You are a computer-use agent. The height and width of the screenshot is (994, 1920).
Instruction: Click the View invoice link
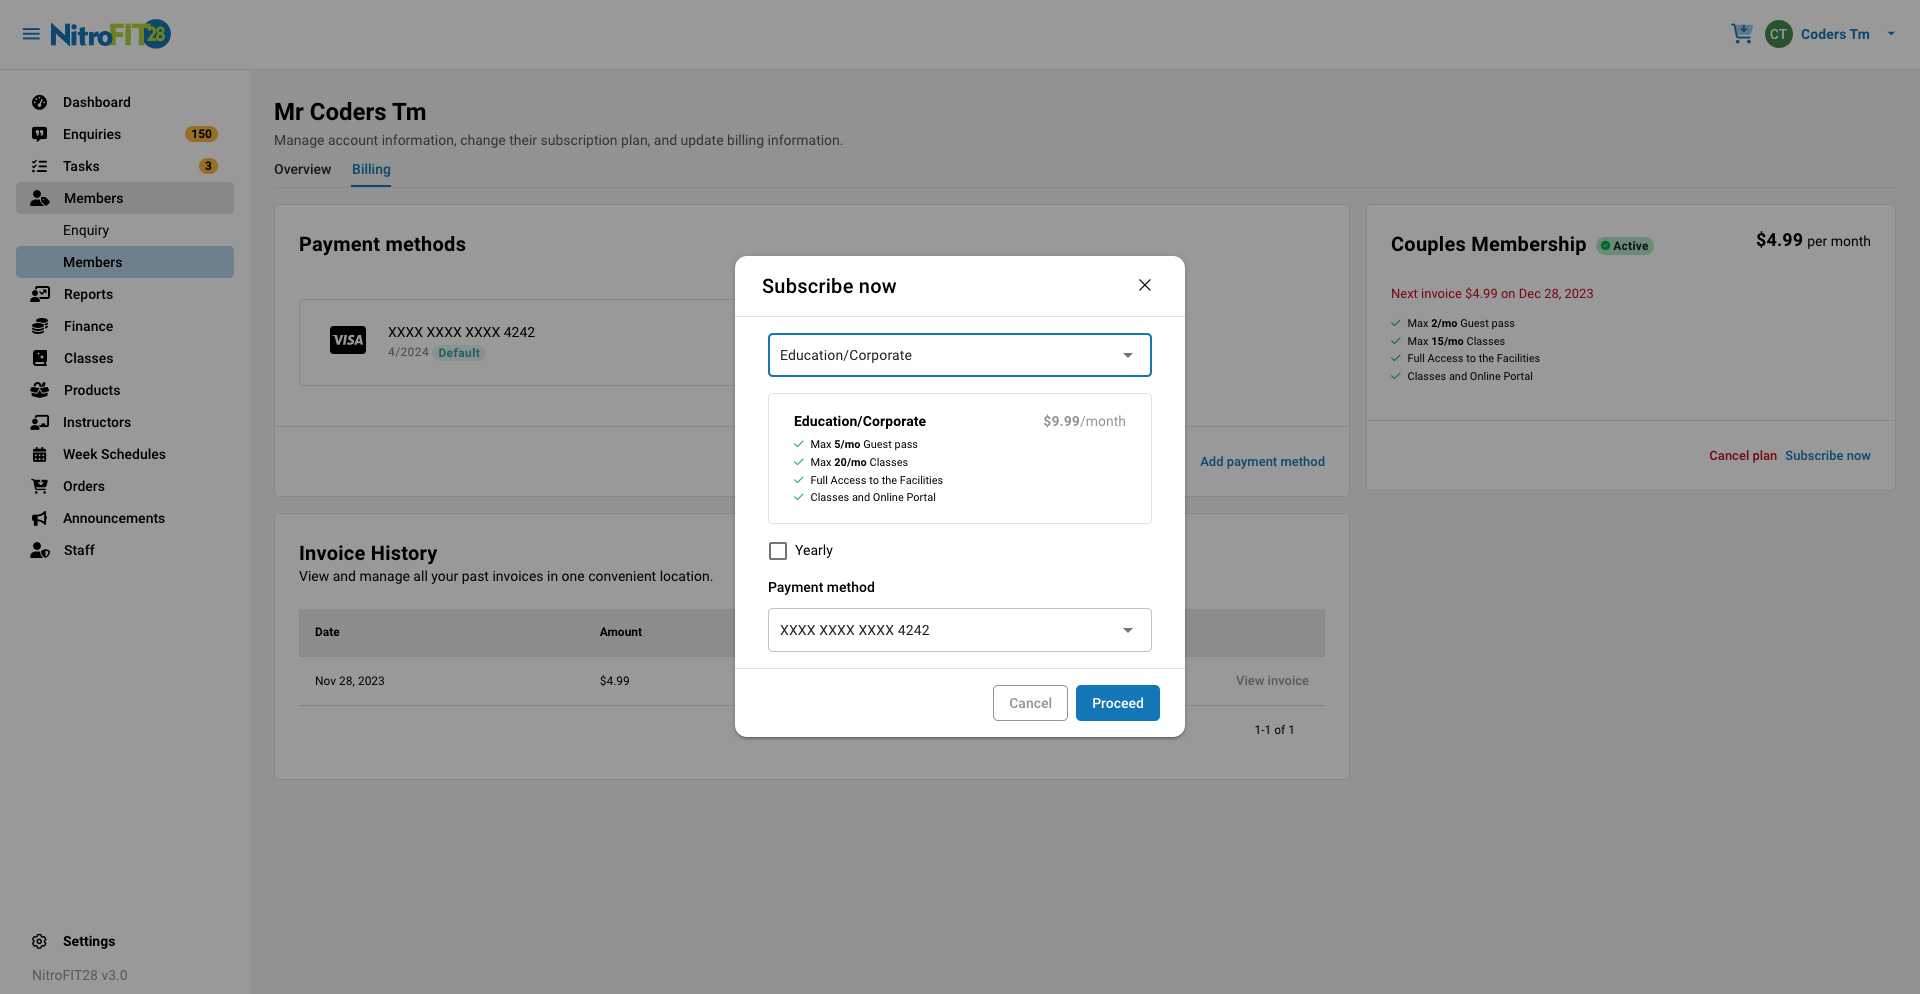[x=1271, y=680]
